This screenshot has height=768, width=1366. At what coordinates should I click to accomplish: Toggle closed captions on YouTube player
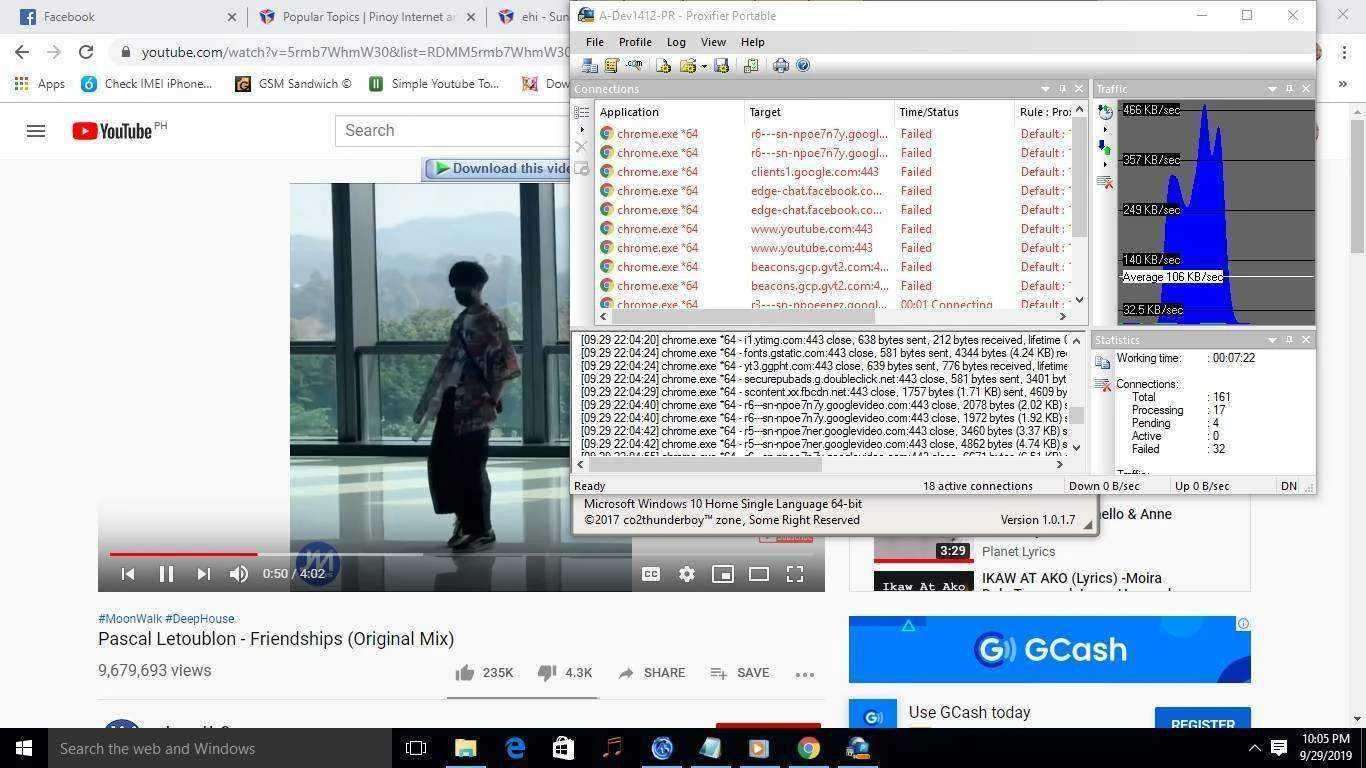pyautogui.click(x=650, y=574)
